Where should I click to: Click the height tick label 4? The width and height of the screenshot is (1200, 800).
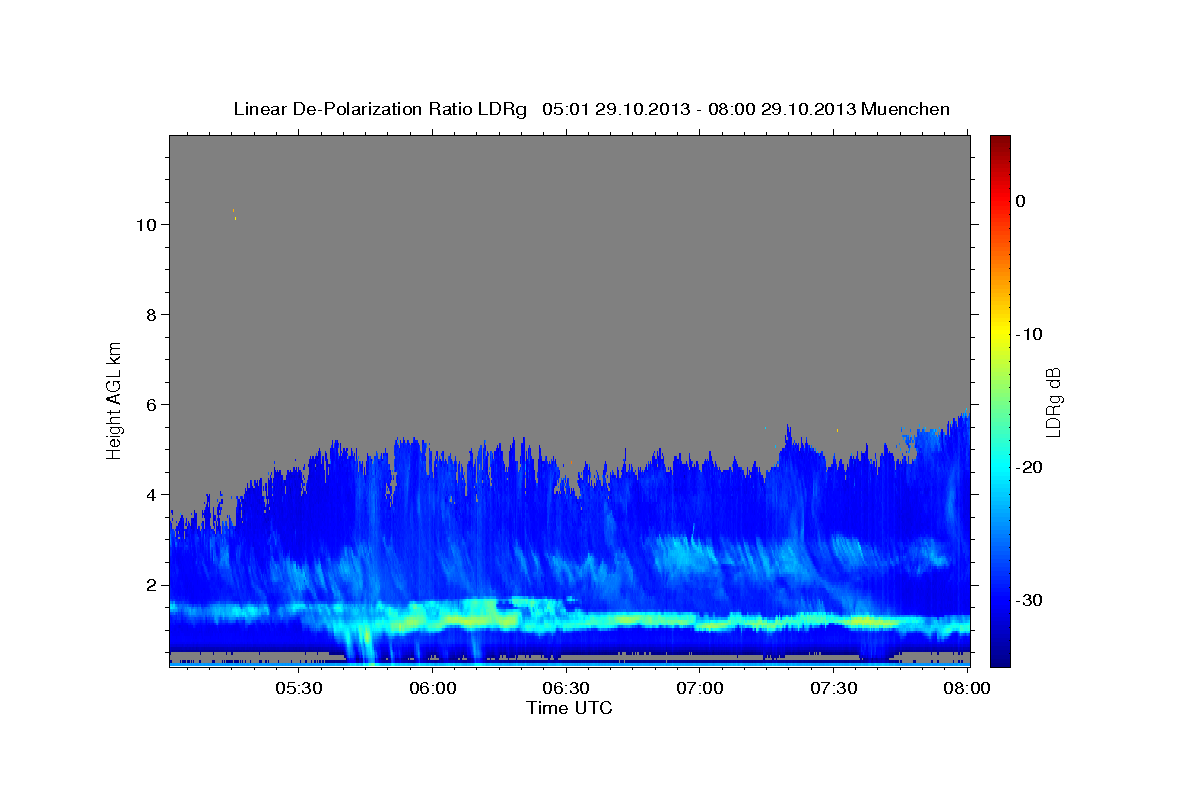point(151,494)
